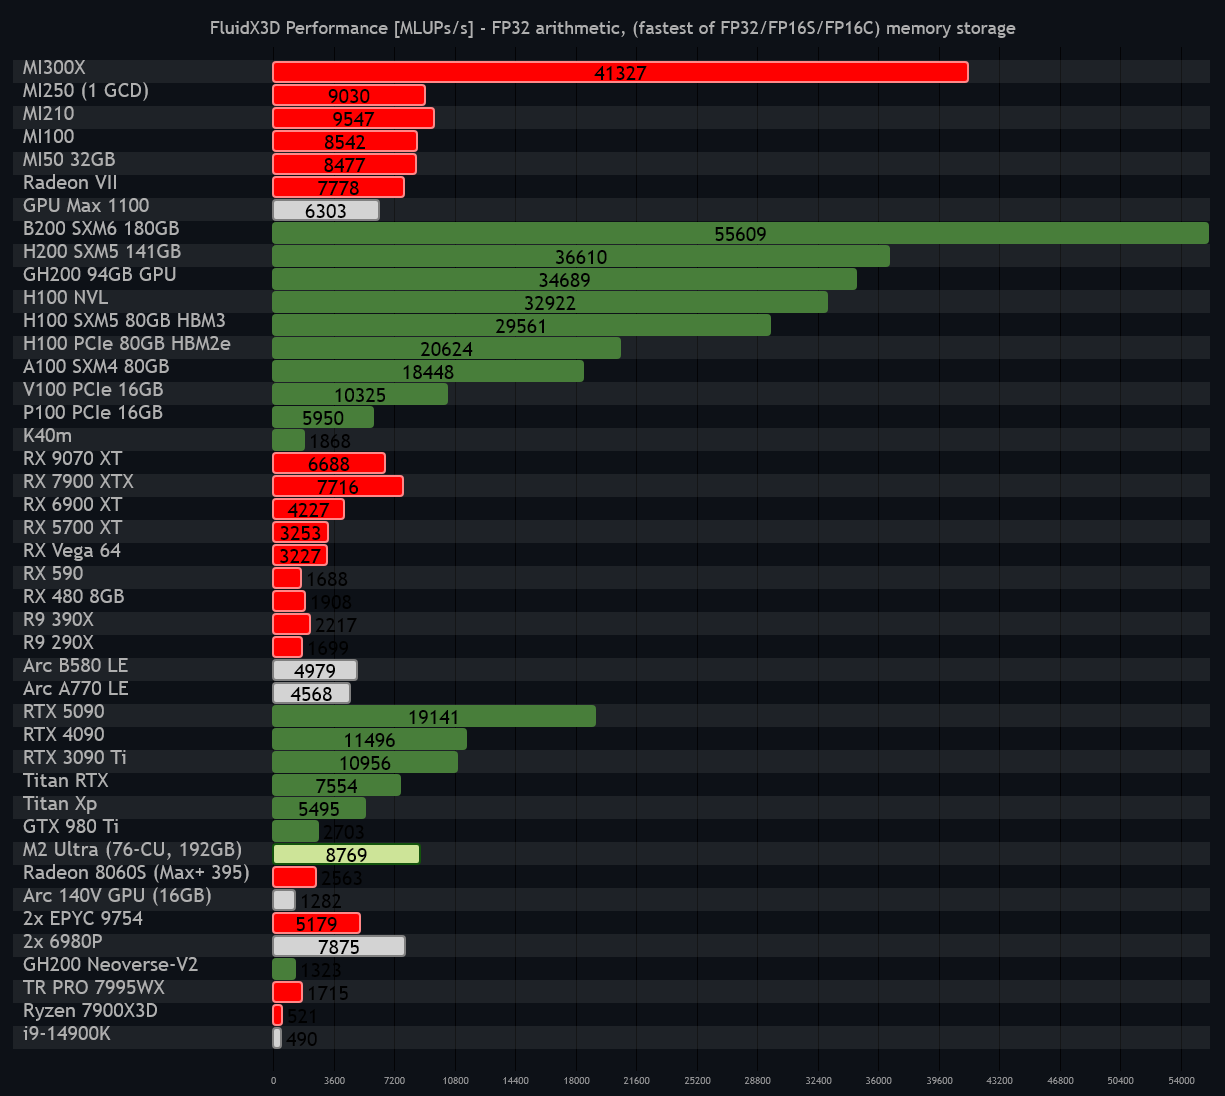1225x1096 pixels.
Task: Click the RX 5700 XT label
Action: click(x=73, y=528)
